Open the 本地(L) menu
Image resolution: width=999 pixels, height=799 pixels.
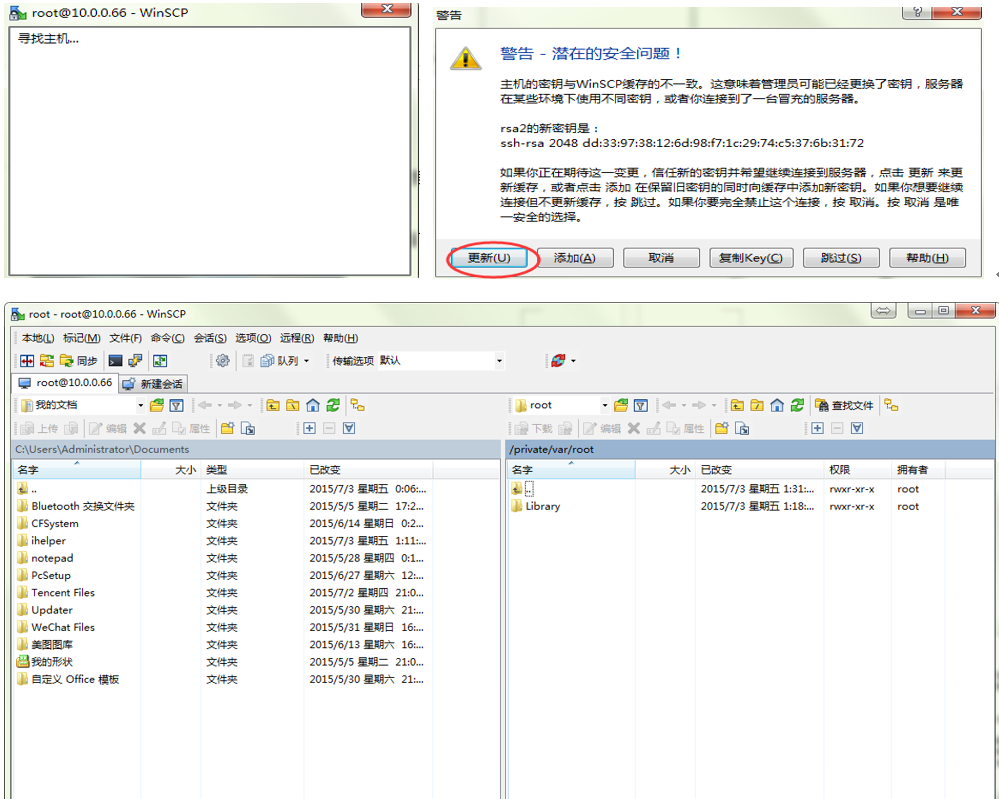38,338
